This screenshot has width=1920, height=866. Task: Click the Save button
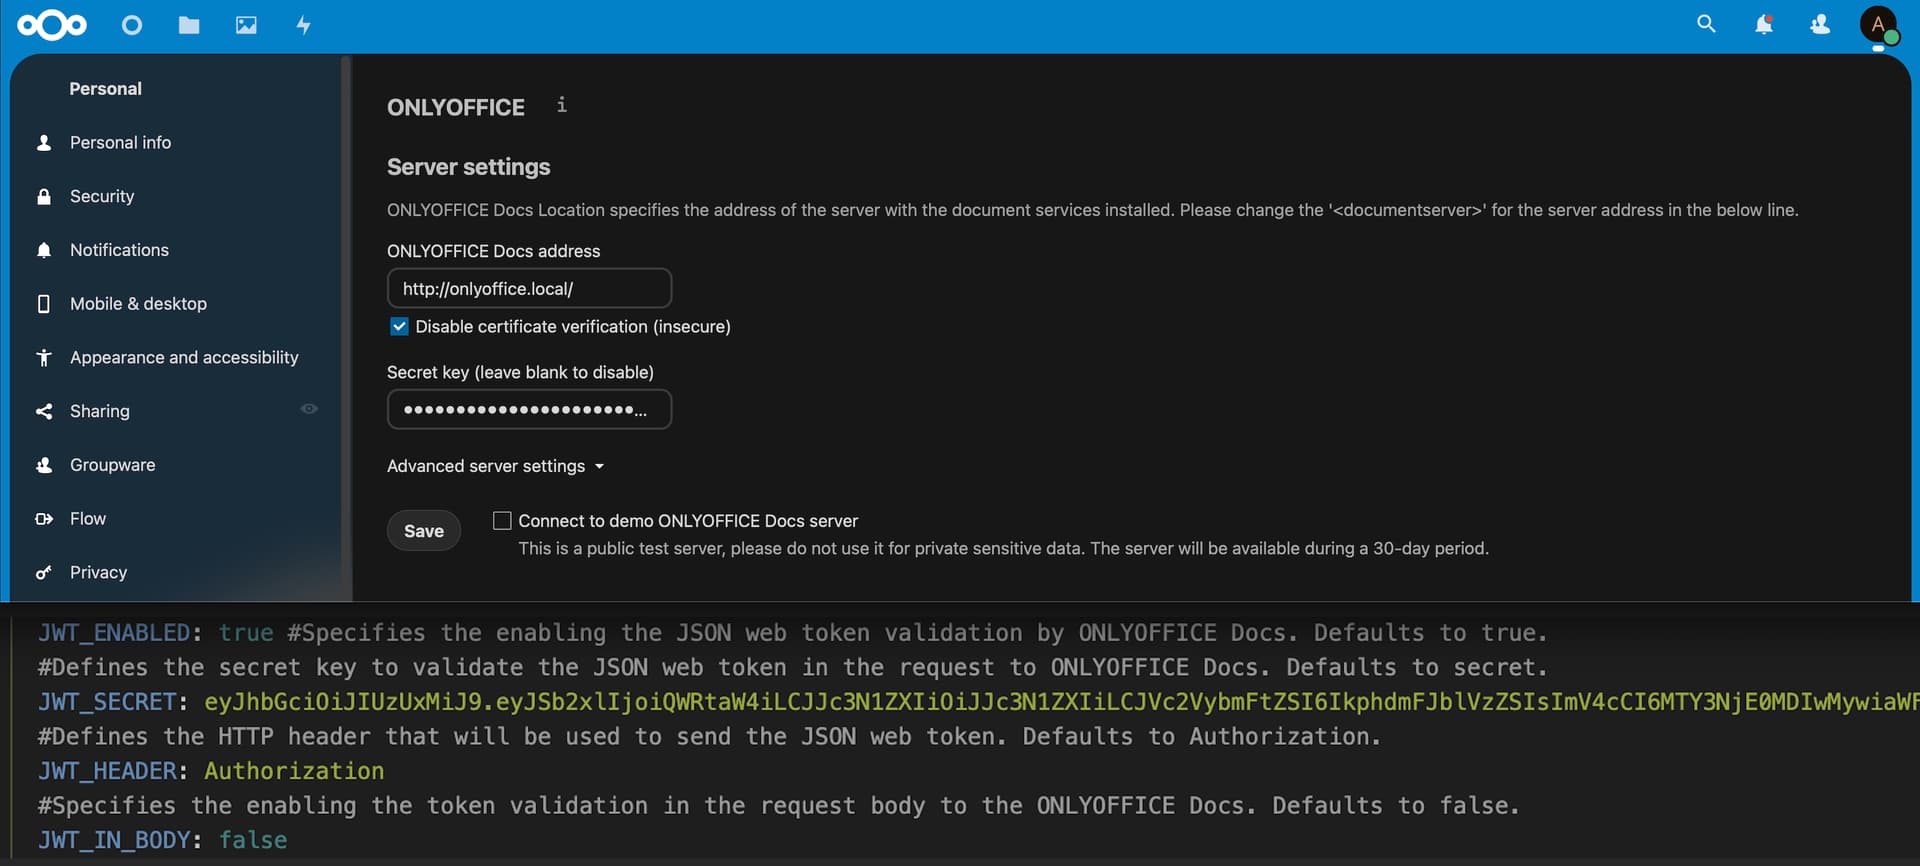tap(424, 531)
